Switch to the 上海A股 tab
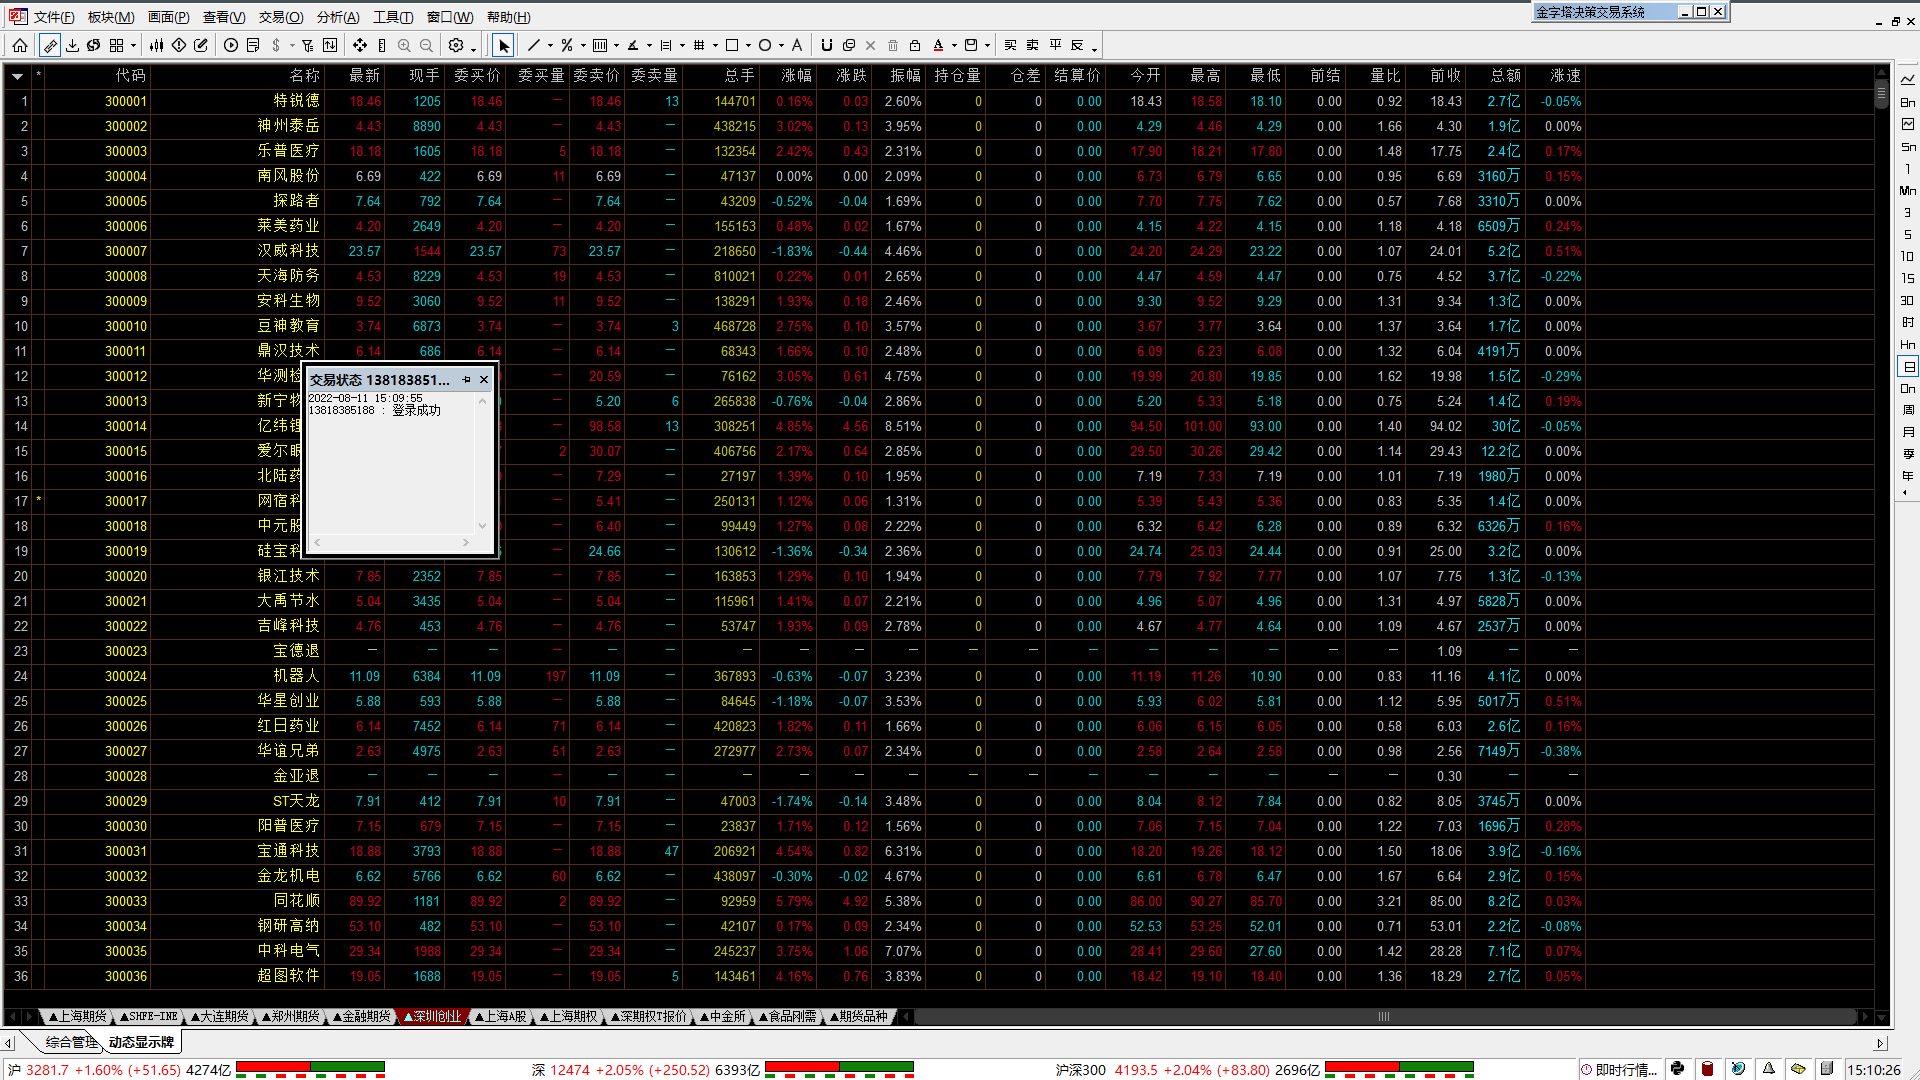The image size is (1920, 1080). (501, 1016)
